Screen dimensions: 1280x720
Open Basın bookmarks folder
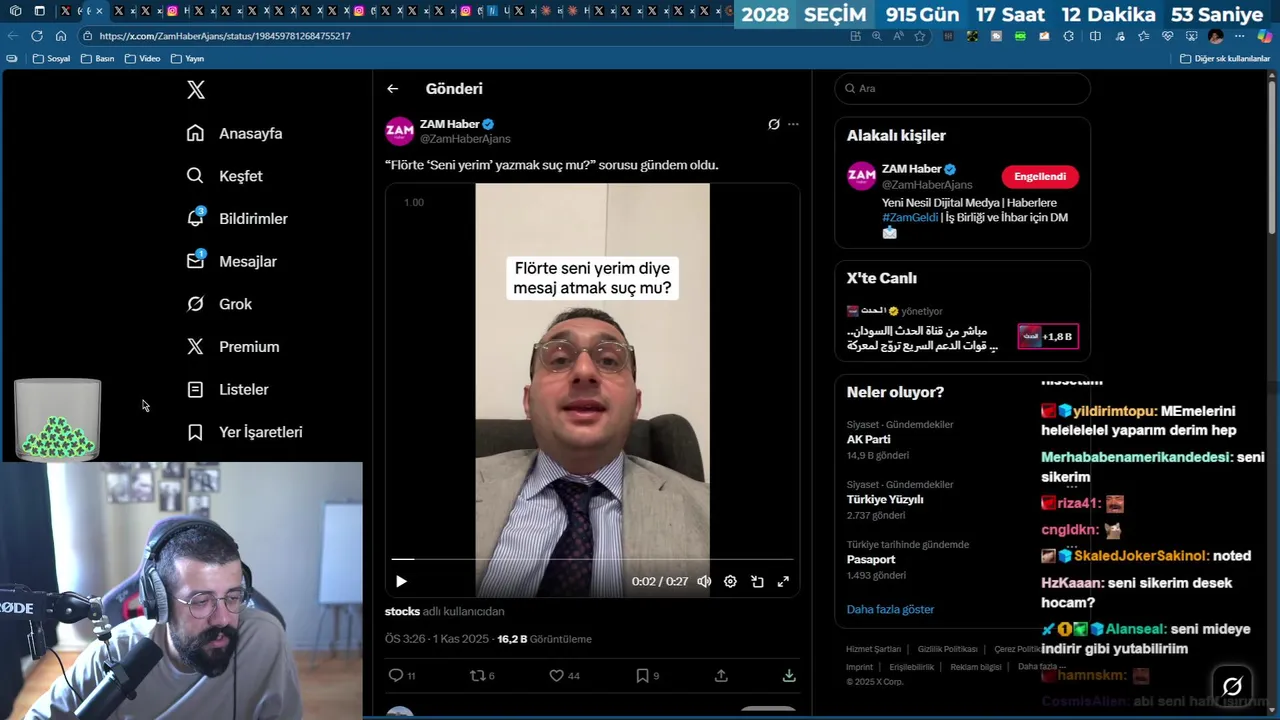click(98, 59)
